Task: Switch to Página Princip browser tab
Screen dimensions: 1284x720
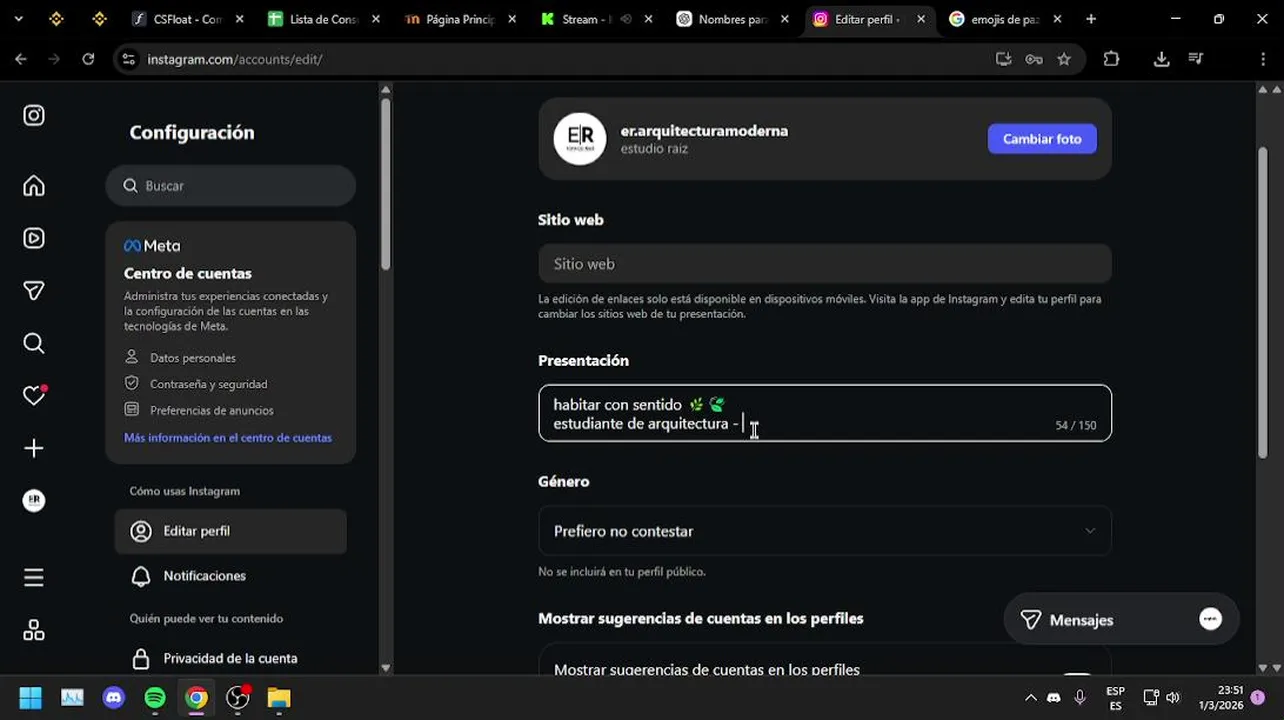Action: click(x=460, y=19)
